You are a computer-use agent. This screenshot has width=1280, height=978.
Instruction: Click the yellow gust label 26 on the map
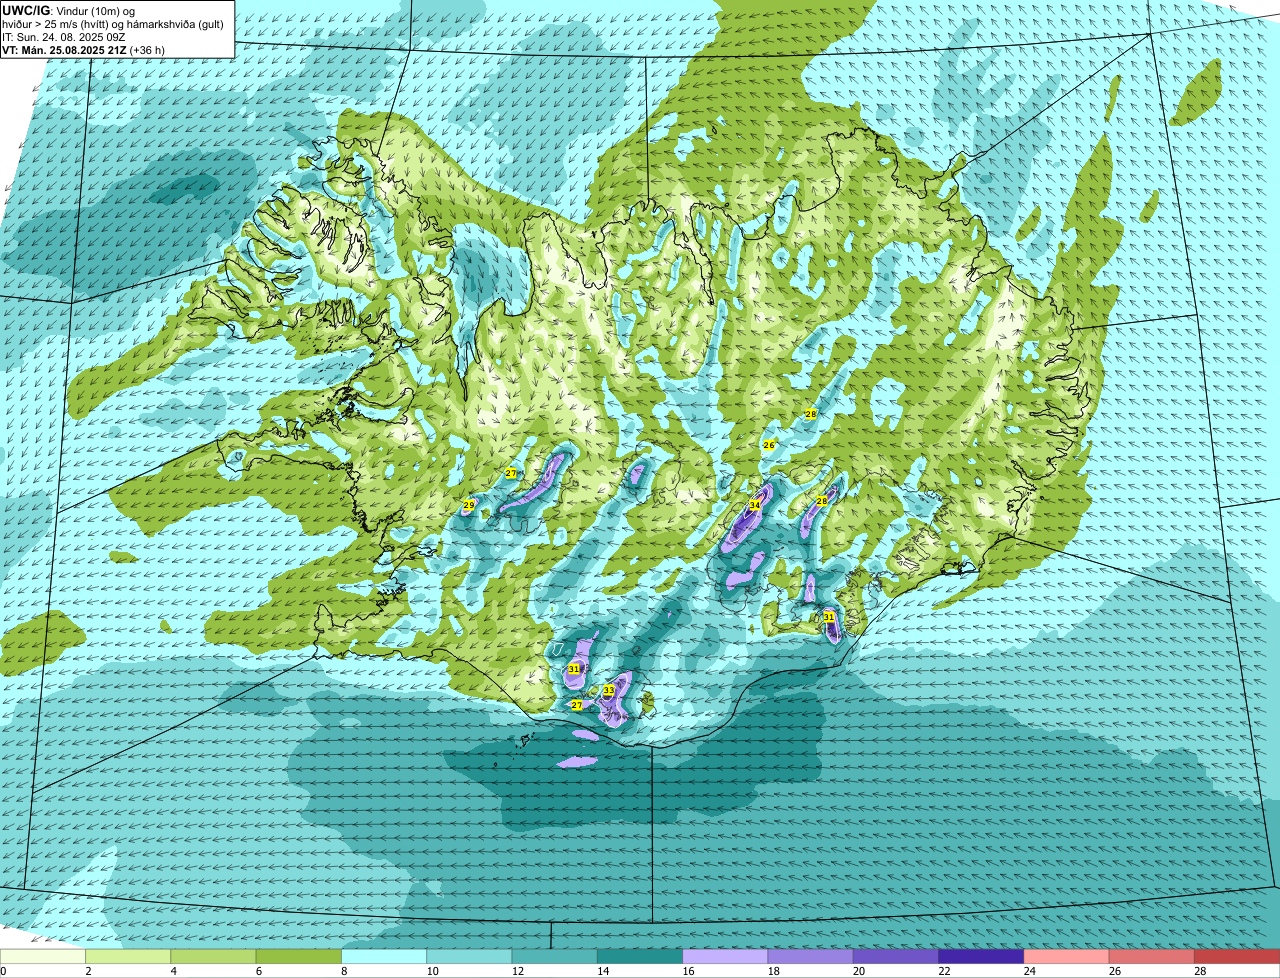pos(769,445)
